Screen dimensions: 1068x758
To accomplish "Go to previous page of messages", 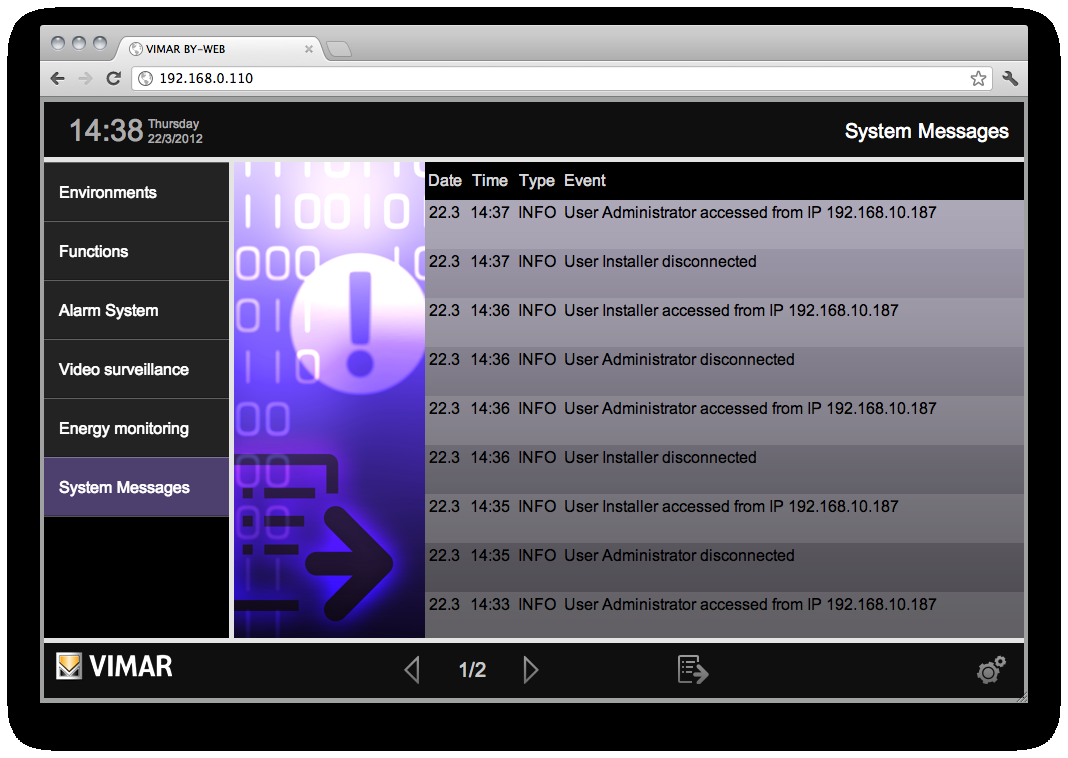I will (x=411, y=670).
